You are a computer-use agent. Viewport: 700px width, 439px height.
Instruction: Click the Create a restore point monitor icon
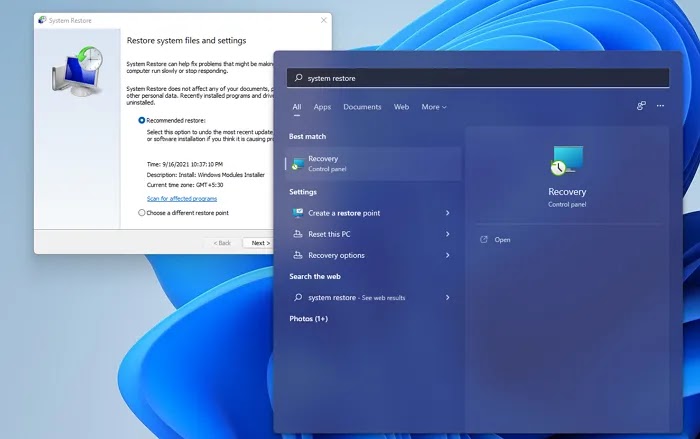pos(298,213)
